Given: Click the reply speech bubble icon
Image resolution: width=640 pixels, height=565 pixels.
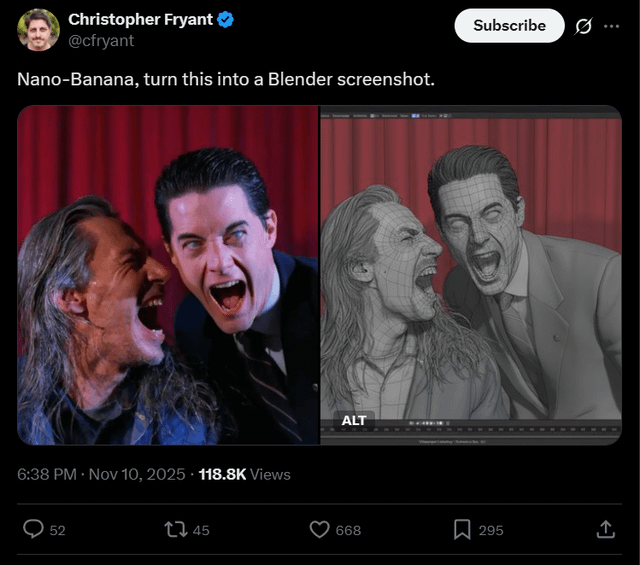Looking at the screenshot, I should click(x=33, y=529).
